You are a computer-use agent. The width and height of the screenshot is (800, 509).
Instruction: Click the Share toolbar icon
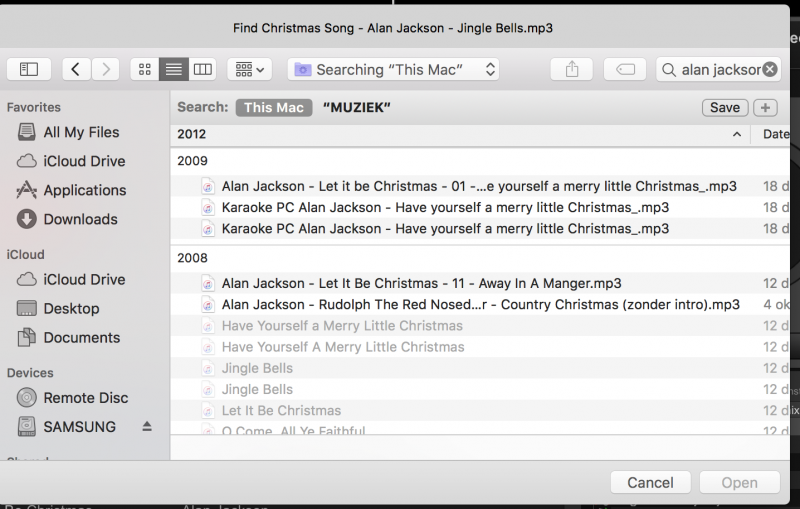572,69
